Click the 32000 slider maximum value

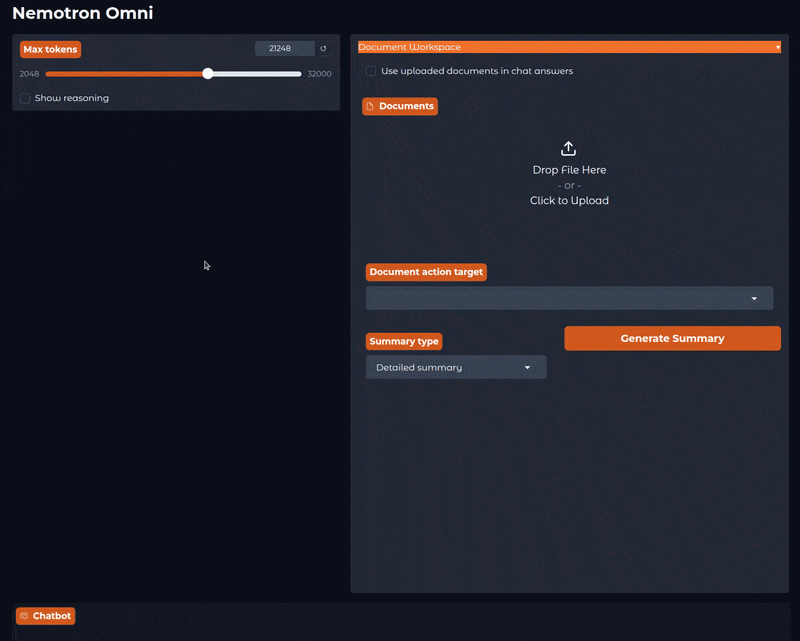tap(319, 74)
